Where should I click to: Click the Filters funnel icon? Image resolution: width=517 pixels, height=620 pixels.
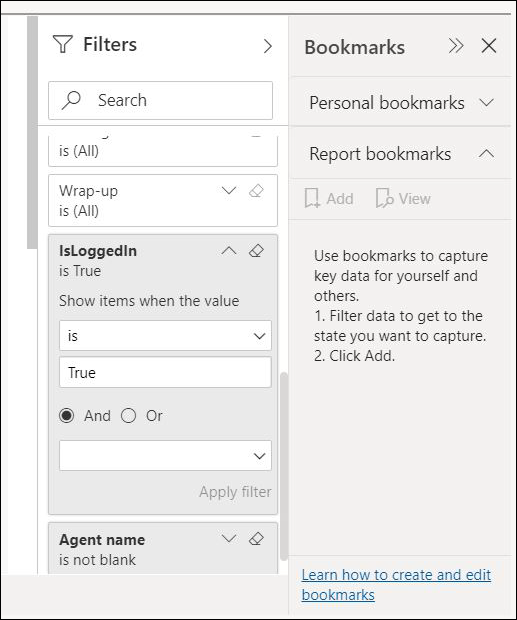62,44
